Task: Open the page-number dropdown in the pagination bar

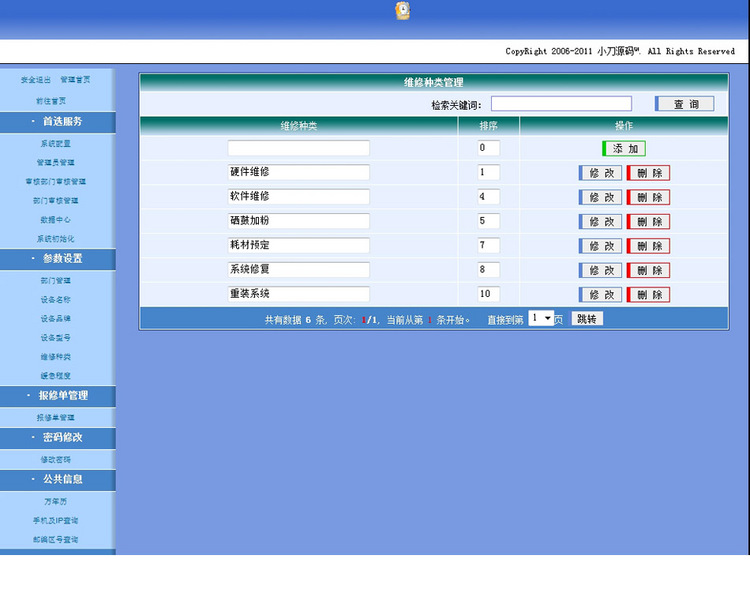Action: [541, 318]
